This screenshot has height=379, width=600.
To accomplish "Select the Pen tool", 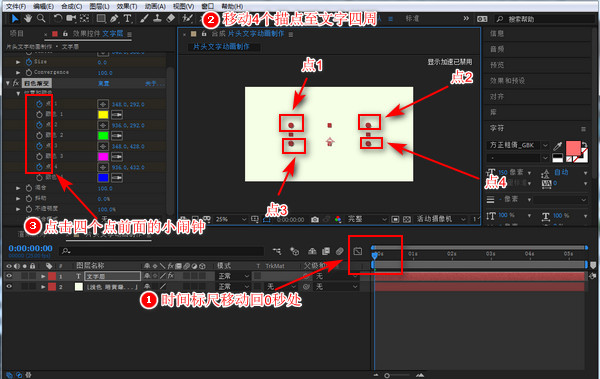I will click(x=114, y=18).
